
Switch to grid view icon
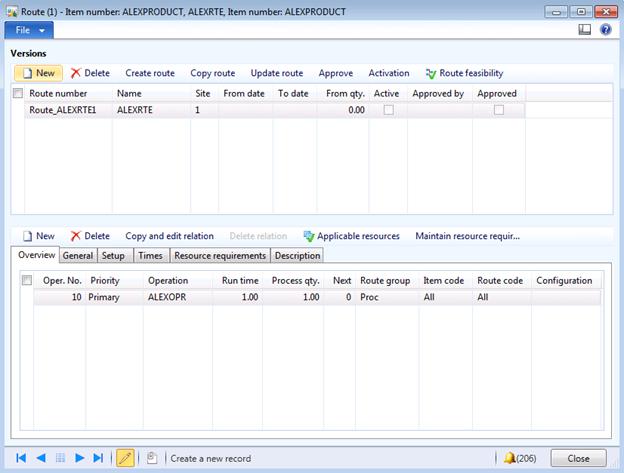click(60, 458)
